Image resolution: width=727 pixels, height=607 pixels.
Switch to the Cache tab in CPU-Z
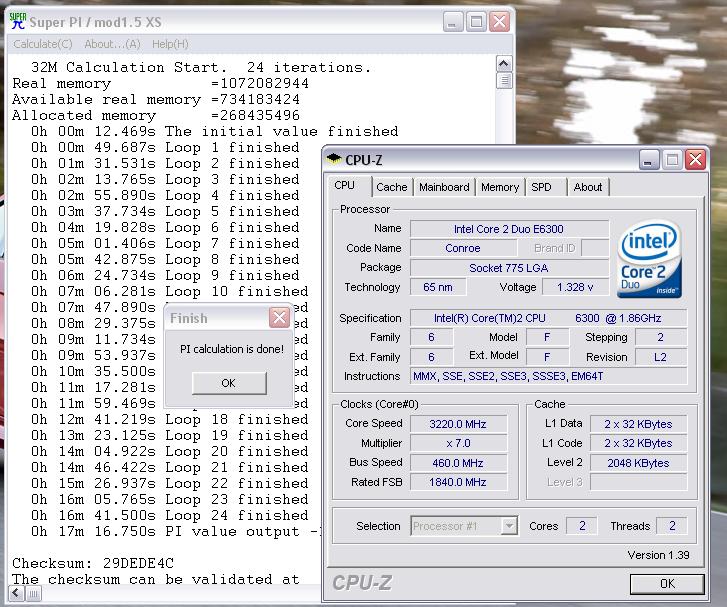[392, 187]
